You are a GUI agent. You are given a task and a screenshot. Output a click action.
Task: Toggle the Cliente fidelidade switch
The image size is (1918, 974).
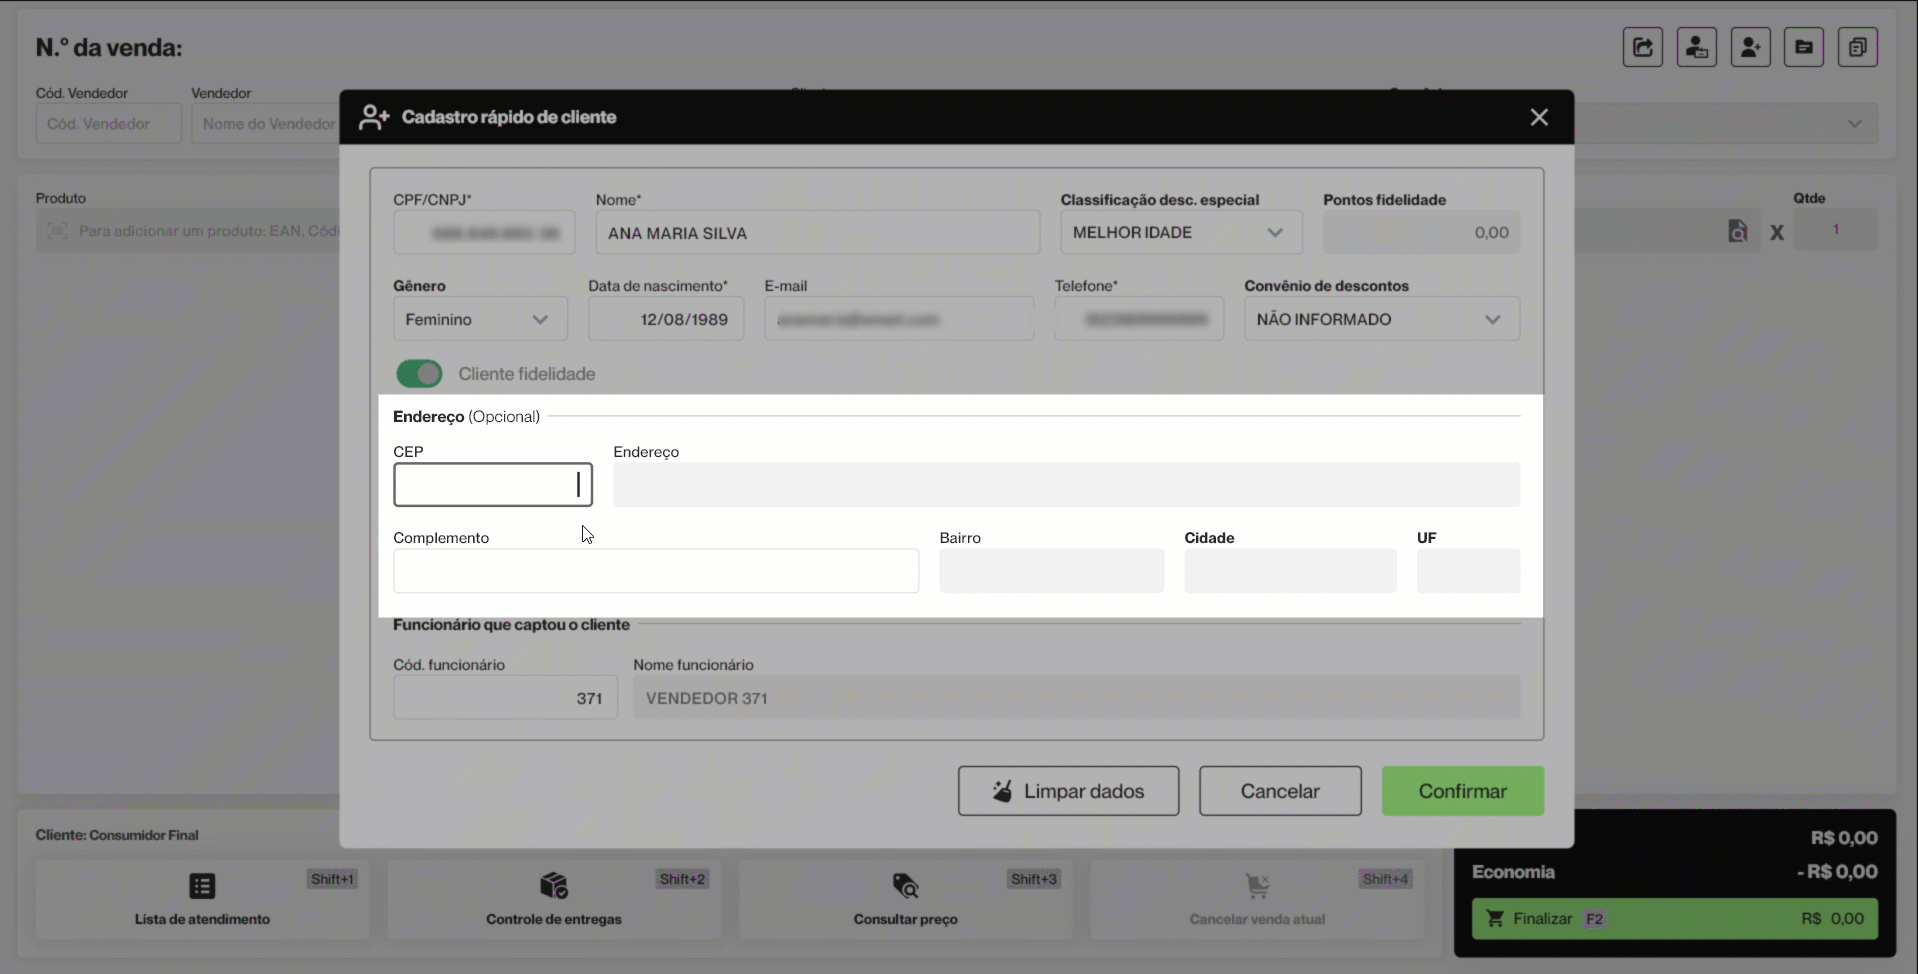point(419,374)
